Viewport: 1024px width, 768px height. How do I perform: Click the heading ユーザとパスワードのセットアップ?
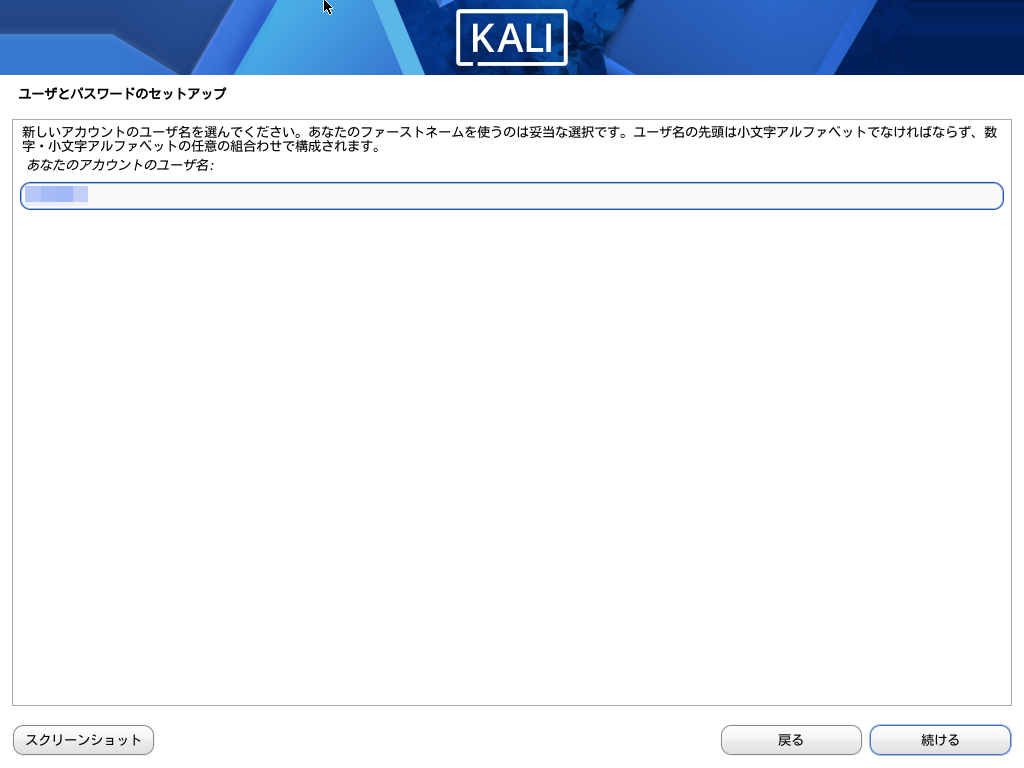(122, 93)
